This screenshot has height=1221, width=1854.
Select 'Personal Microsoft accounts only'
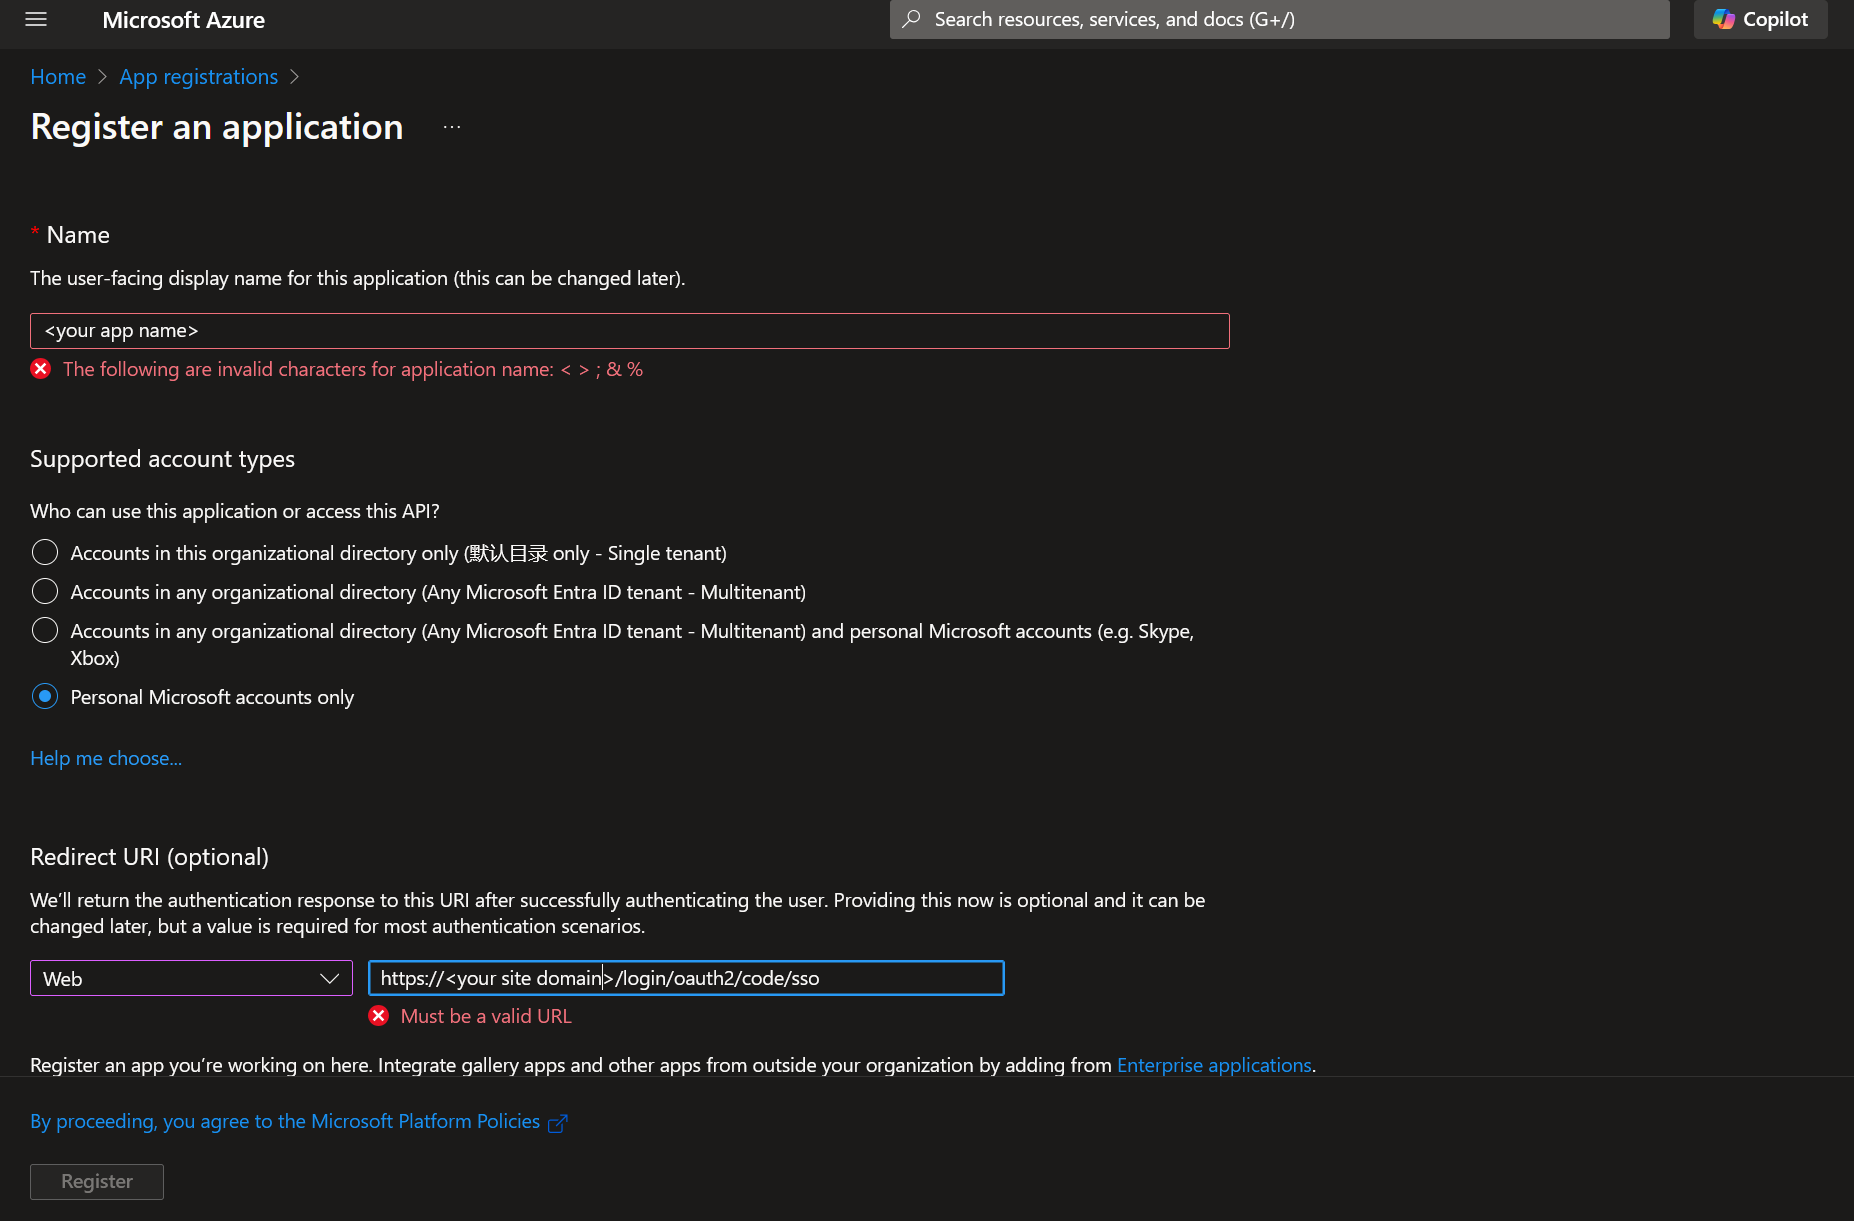(44, 696)
